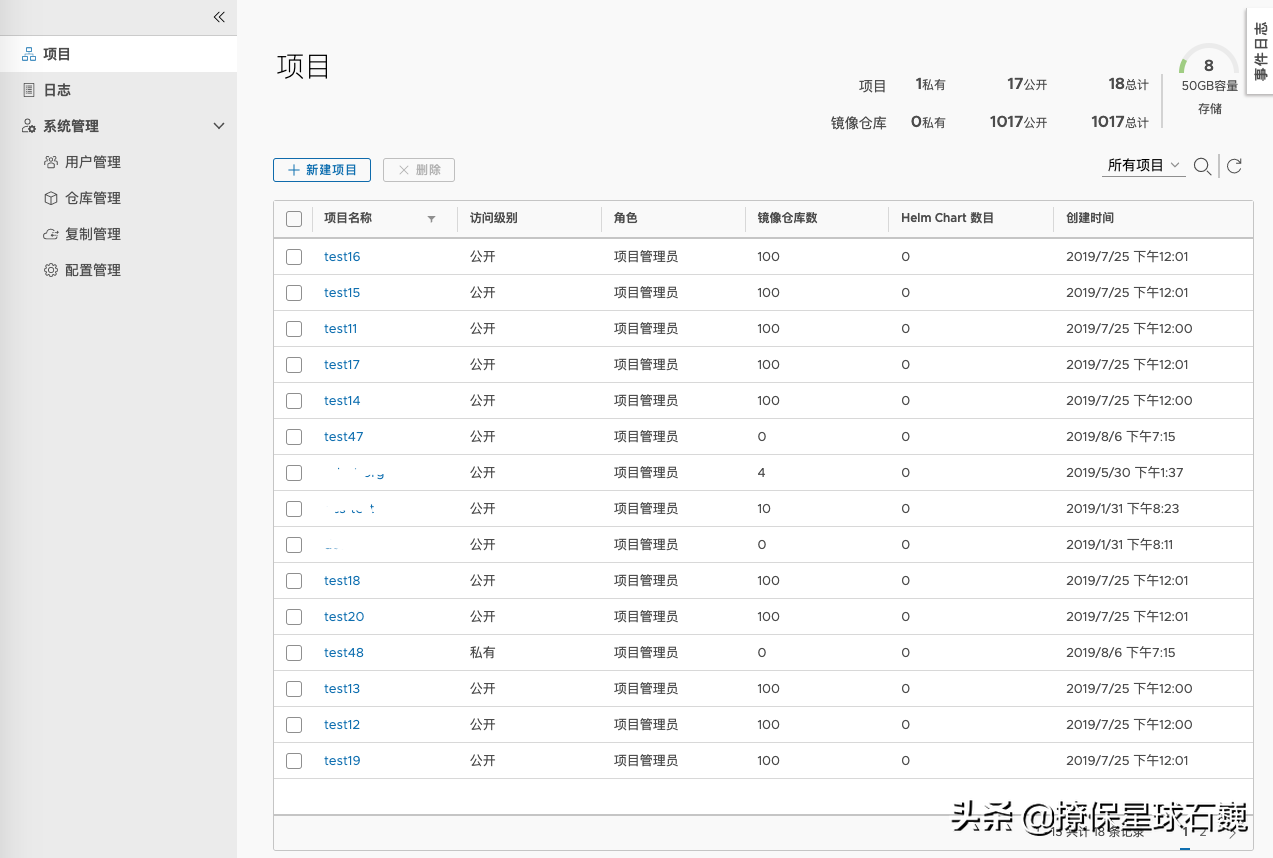Tick the checkbox for test48
Image resolution: width=1273 pixels, height=858 pixels.
coord(294,653)
